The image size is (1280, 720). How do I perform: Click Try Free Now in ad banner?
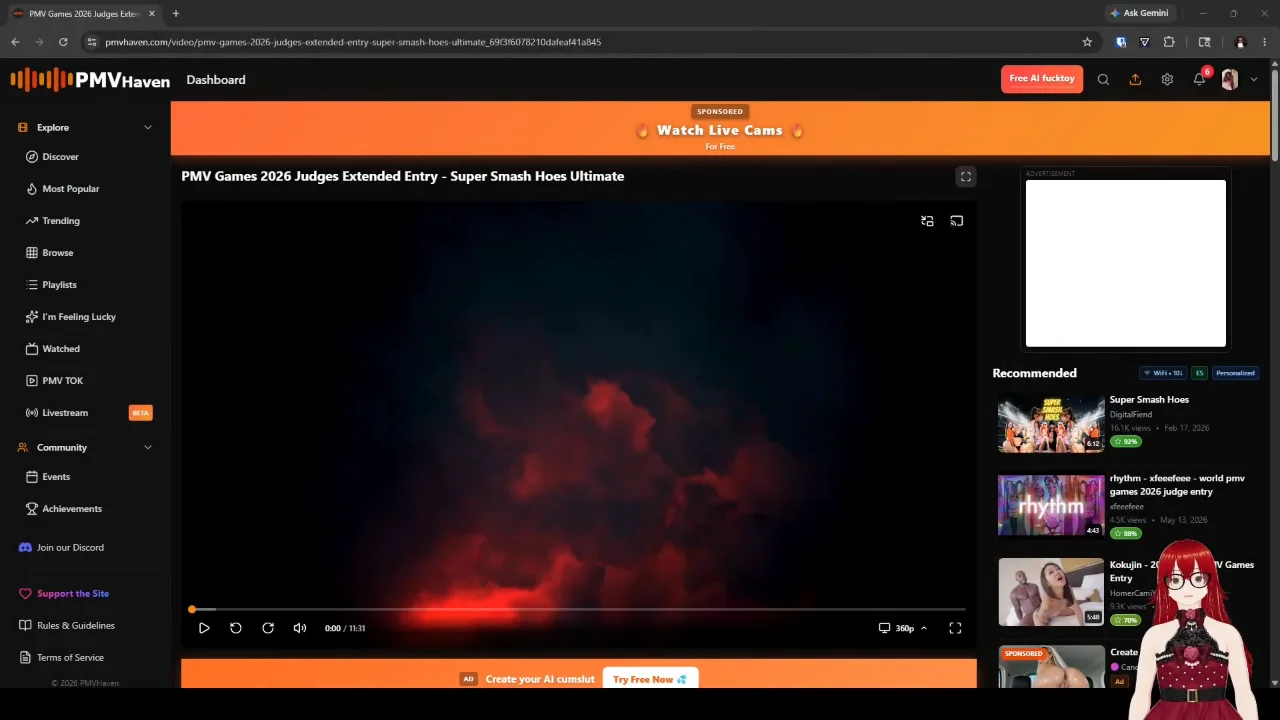click(650, 679)
